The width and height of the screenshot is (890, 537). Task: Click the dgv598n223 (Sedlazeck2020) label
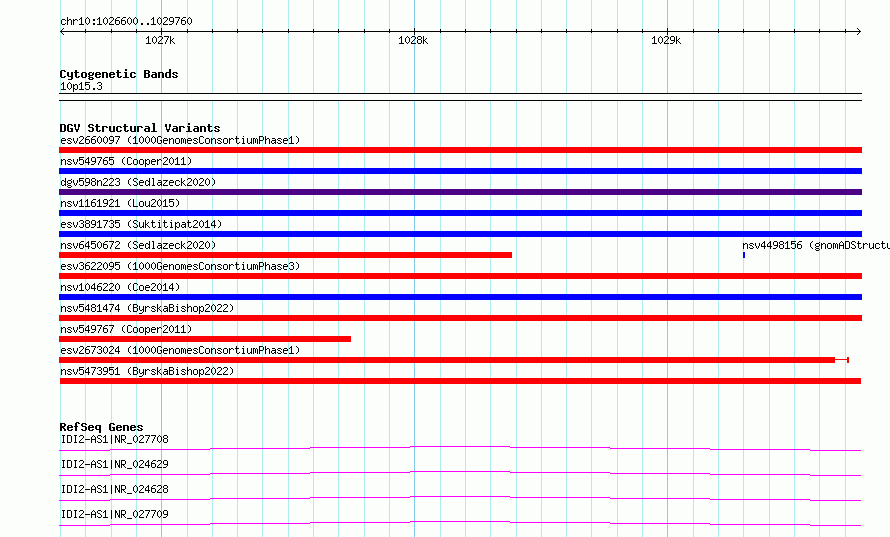[x=138, y=182]
